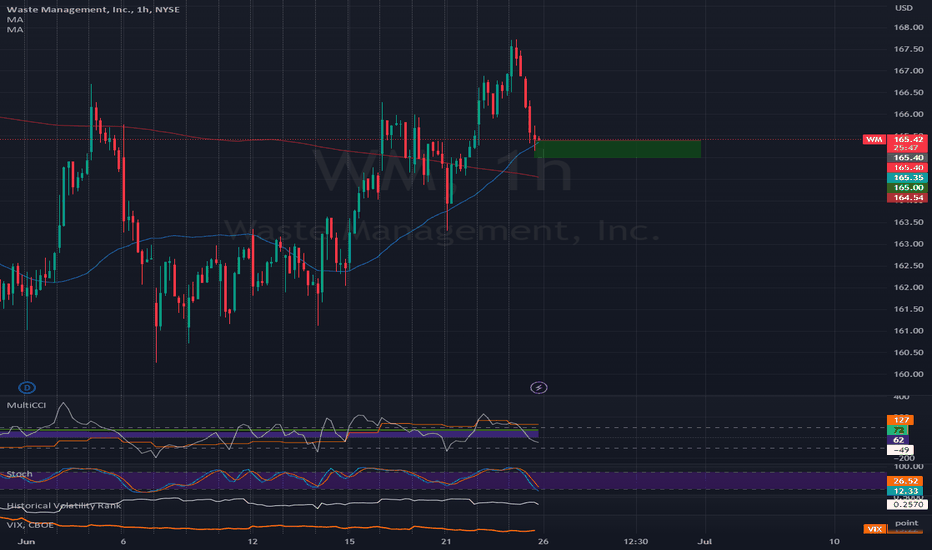Click the 160.50 price axis label

(x=909, y=353)
